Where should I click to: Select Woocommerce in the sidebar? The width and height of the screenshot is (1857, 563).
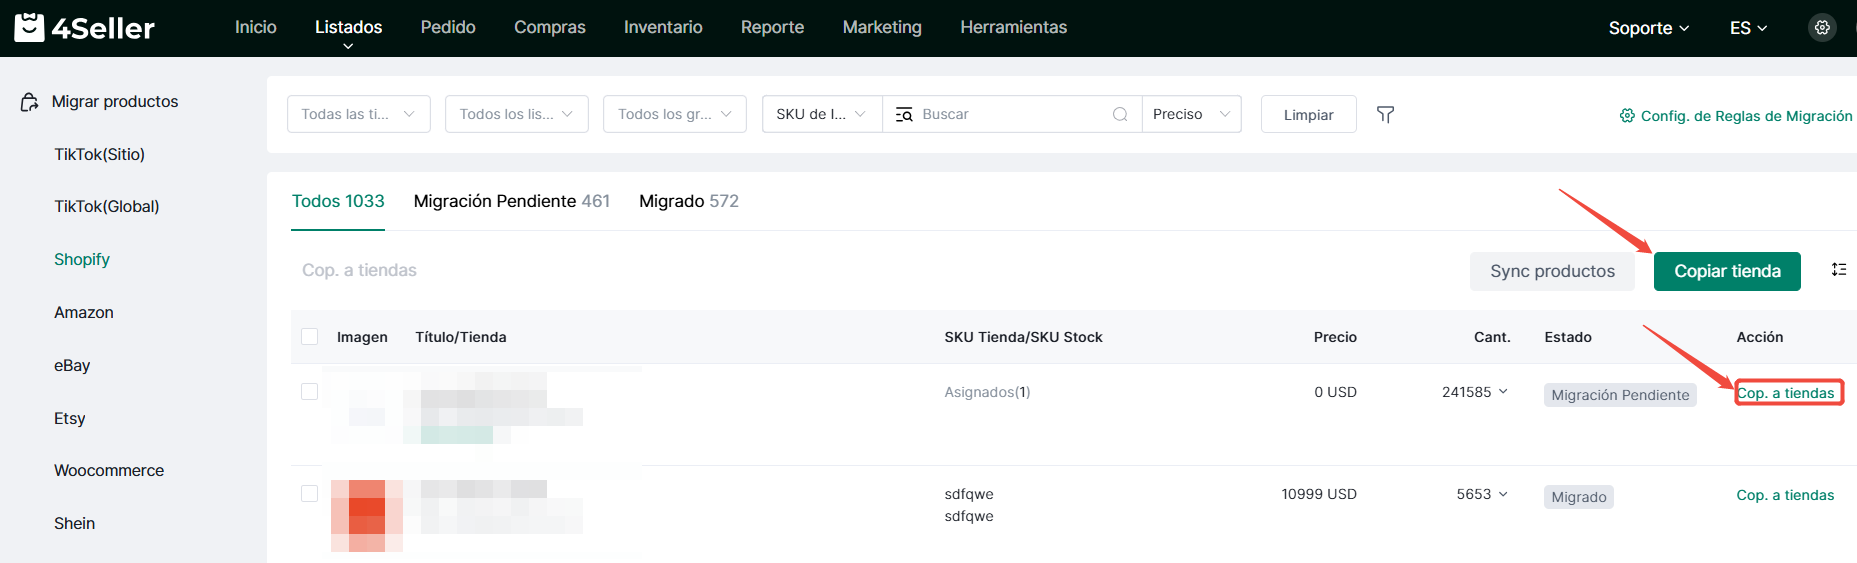click(109, 470)
